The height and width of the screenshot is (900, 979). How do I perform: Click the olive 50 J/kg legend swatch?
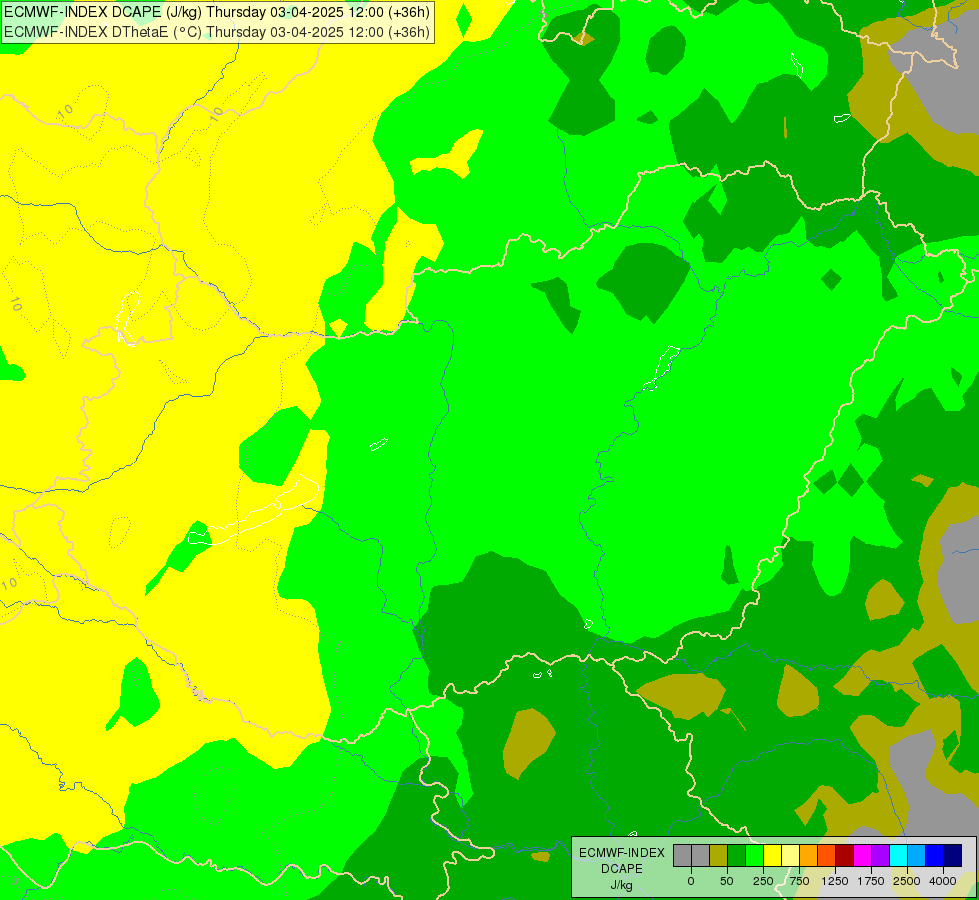point(719,856)
